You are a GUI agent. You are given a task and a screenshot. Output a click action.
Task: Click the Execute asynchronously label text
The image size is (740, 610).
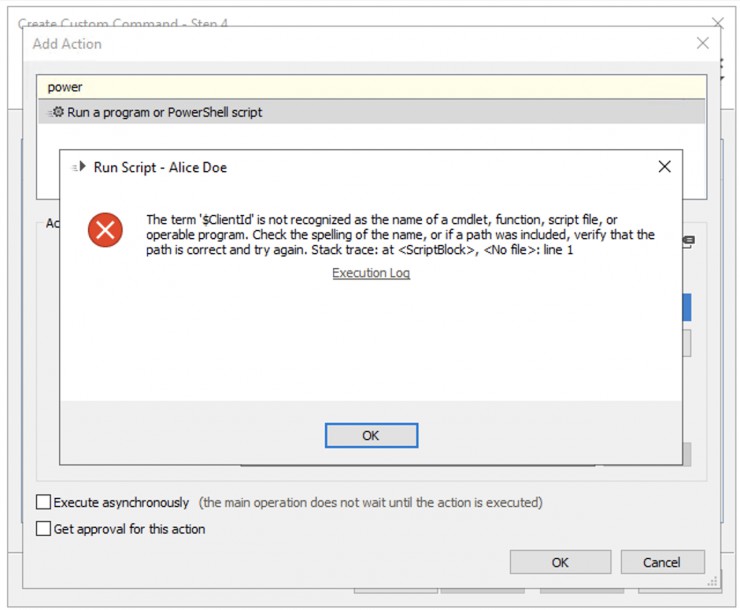pos(121,502)
